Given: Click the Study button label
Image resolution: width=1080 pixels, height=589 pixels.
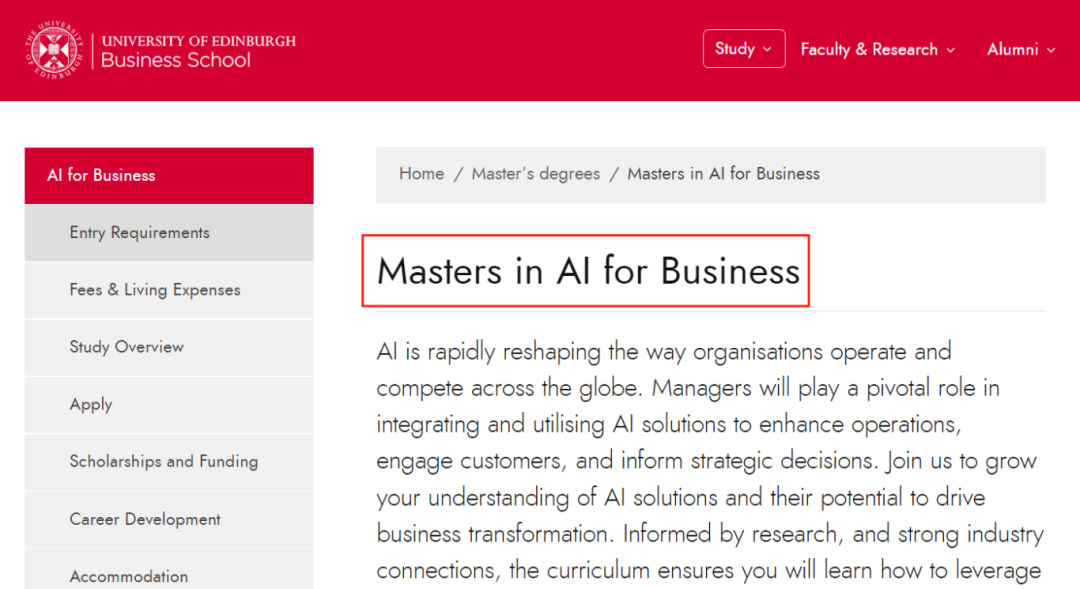Looking at the screenshot, I should click(735, 49).
